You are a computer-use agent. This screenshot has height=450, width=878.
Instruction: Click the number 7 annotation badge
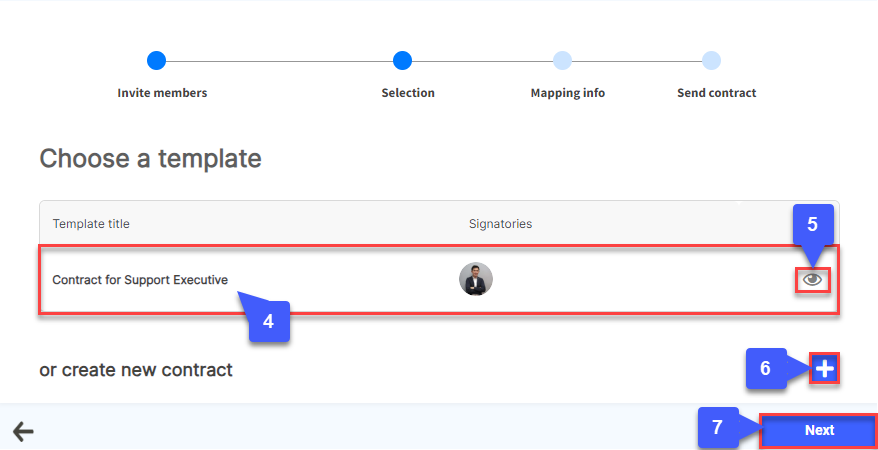coord(717,427)
